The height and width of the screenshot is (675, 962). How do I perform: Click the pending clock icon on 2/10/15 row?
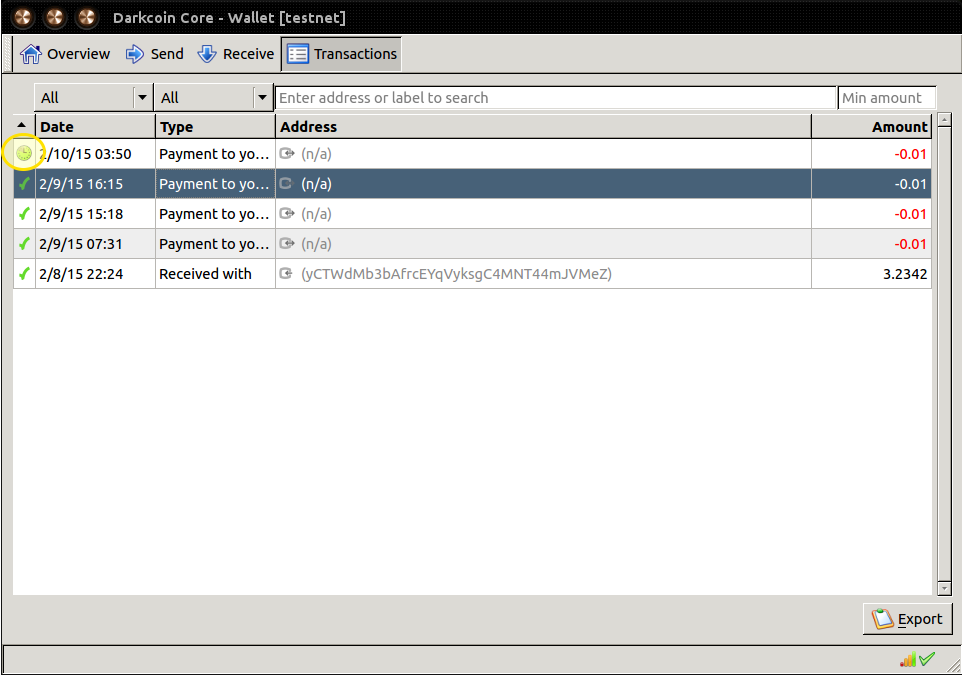pyautogui.click(x=23, y=153)
